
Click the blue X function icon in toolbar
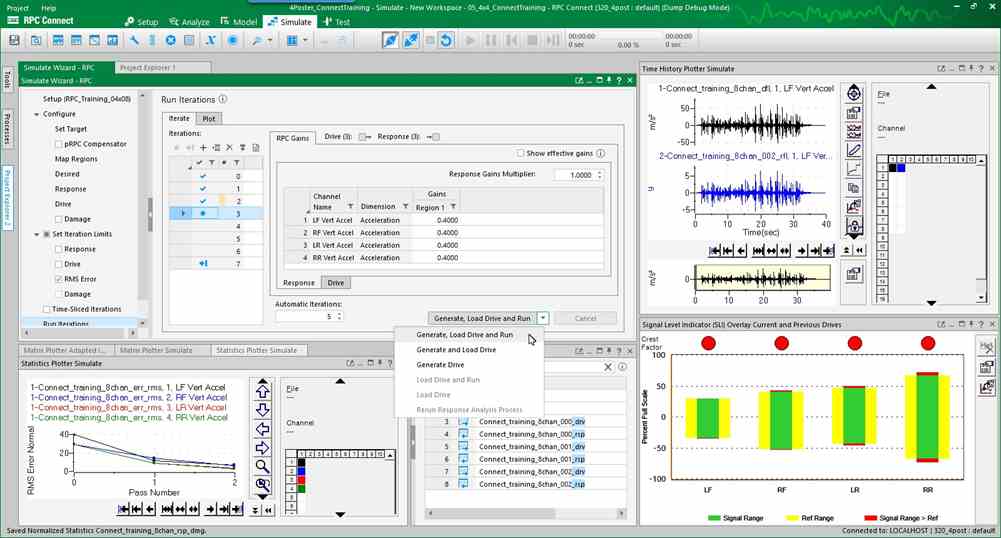pos(211,40)
